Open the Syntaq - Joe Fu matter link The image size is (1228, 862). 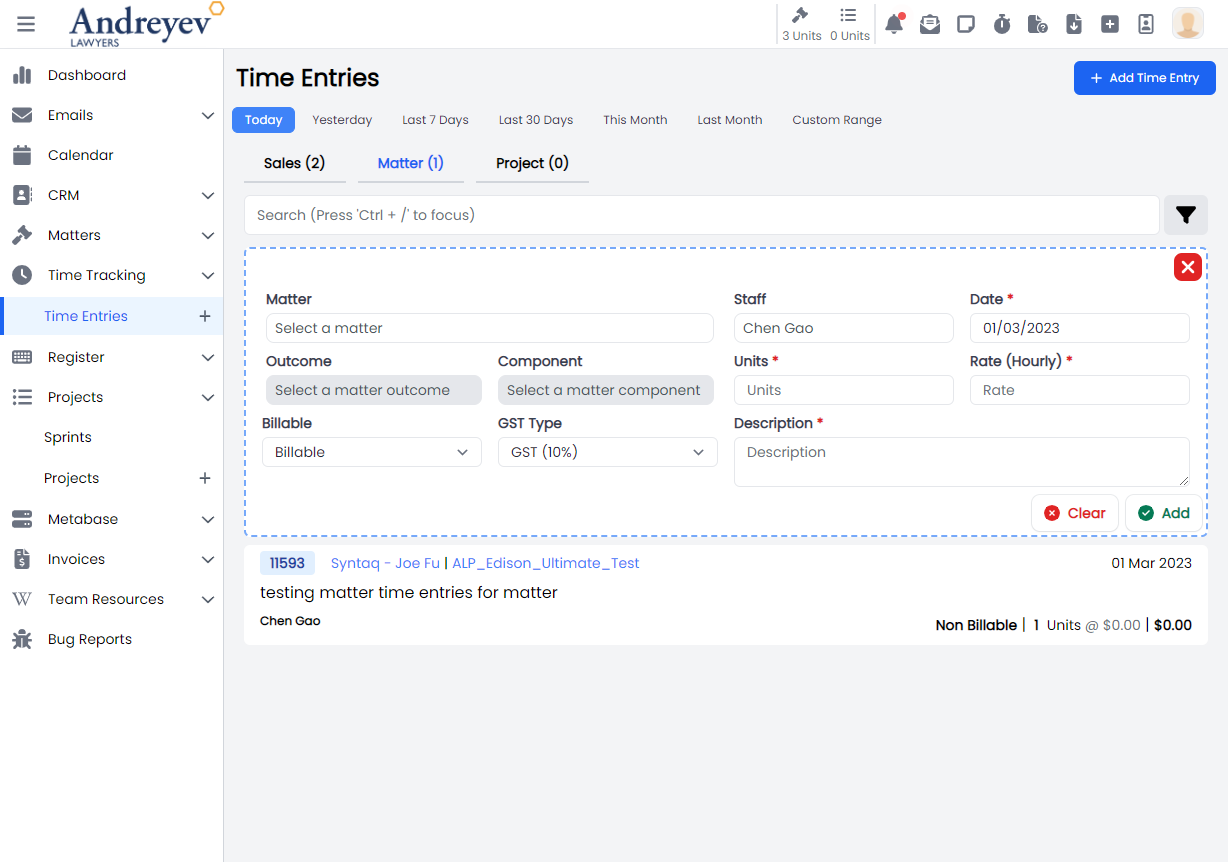click(x=385, y=563)
